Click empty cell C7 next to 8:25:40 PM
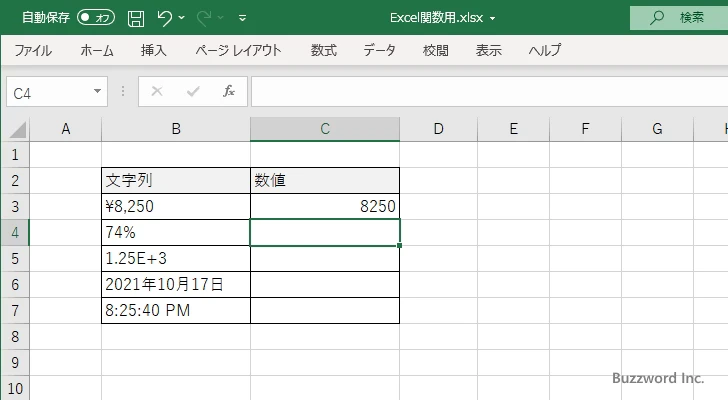This screenshot has height=400, width=728. [325, 310]
